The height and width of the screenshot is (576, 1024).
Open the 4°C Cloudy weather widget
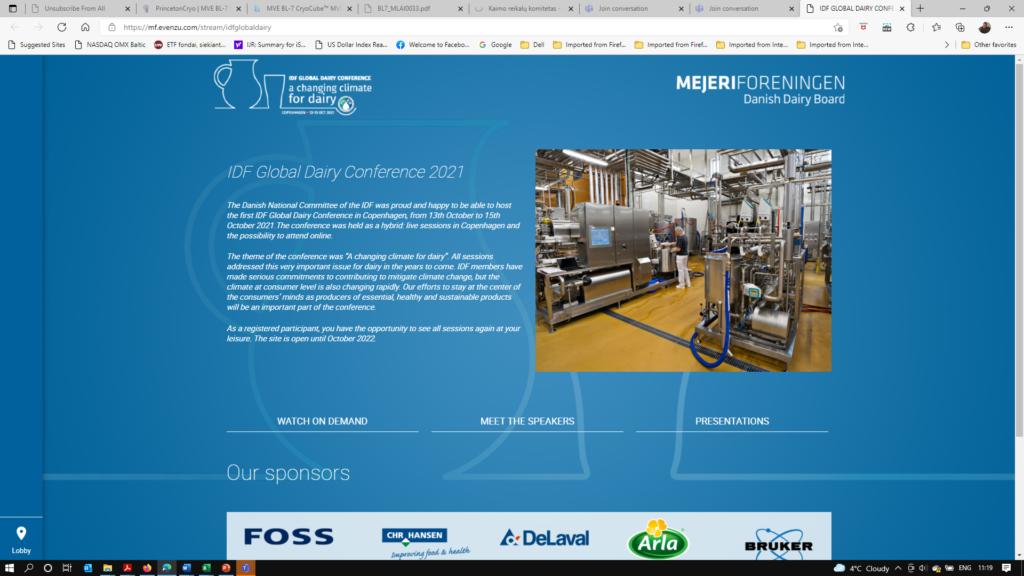(861, 568)
